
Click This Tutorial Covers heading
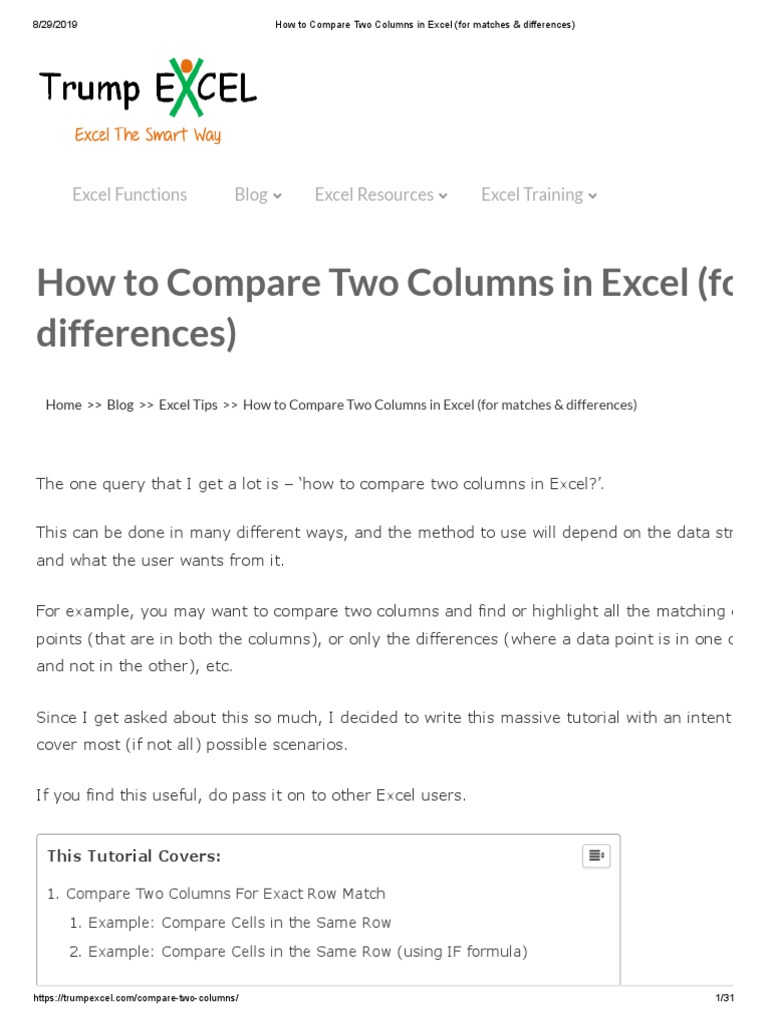pyautogui.click(x=134, y=856)
